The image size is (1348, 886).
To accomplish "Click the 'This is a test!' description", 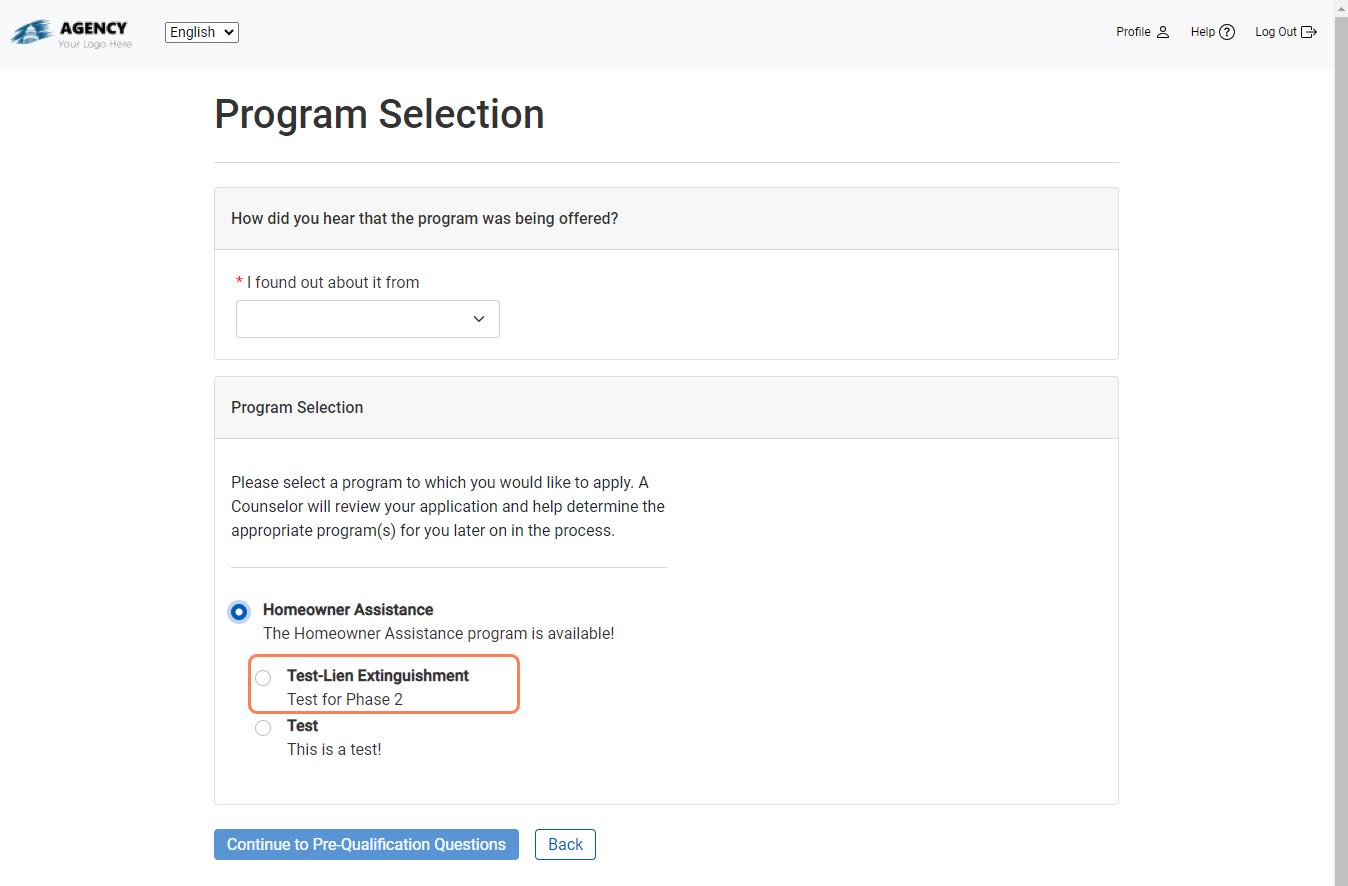I will (x=334, y=749).
